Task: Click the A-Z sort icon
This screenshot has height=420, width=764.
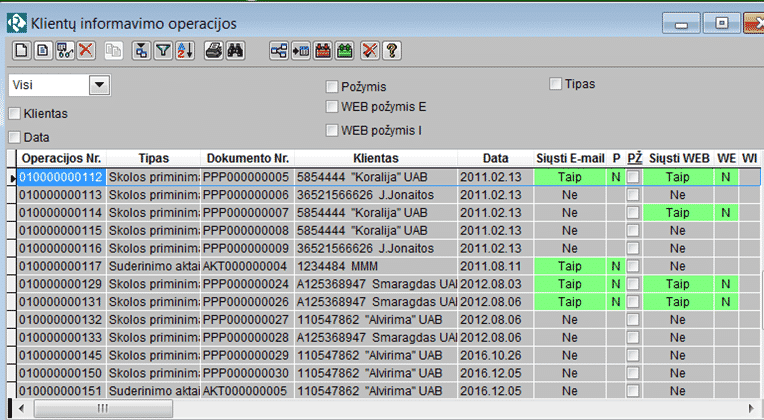Action: (x=184, y=49)
